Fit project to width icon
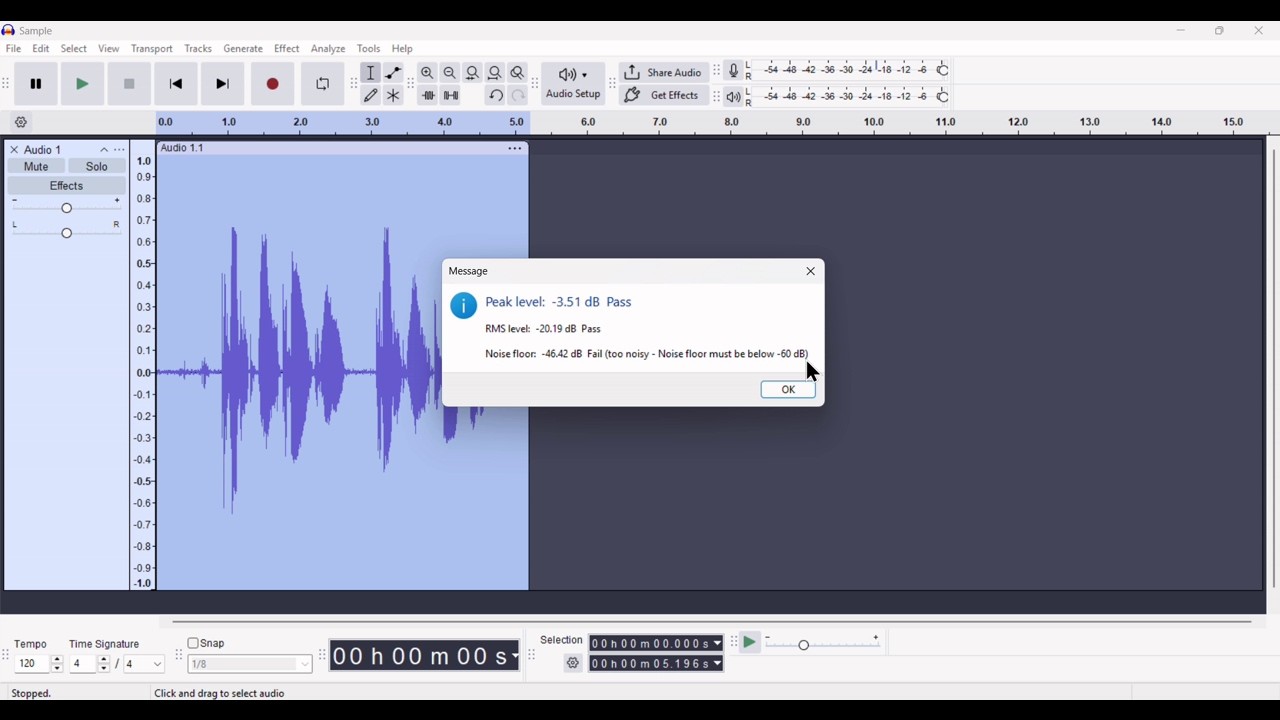Image resolution: width=1280 pixels, height=720 pixels. [495, 73]
